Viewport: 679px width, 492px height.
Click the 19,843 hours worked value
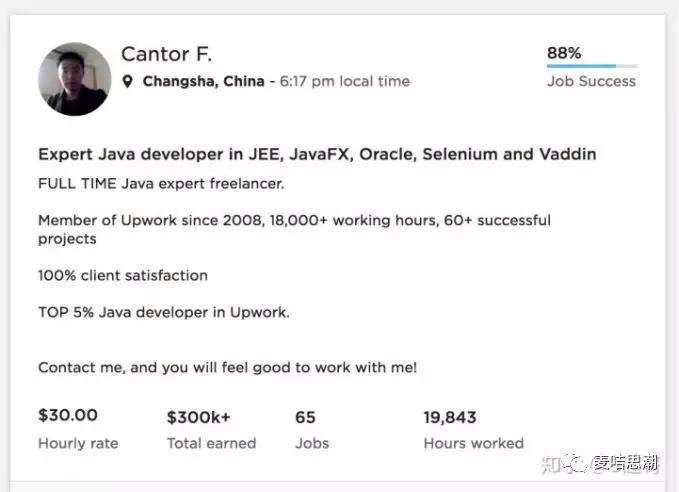(450, 417)
